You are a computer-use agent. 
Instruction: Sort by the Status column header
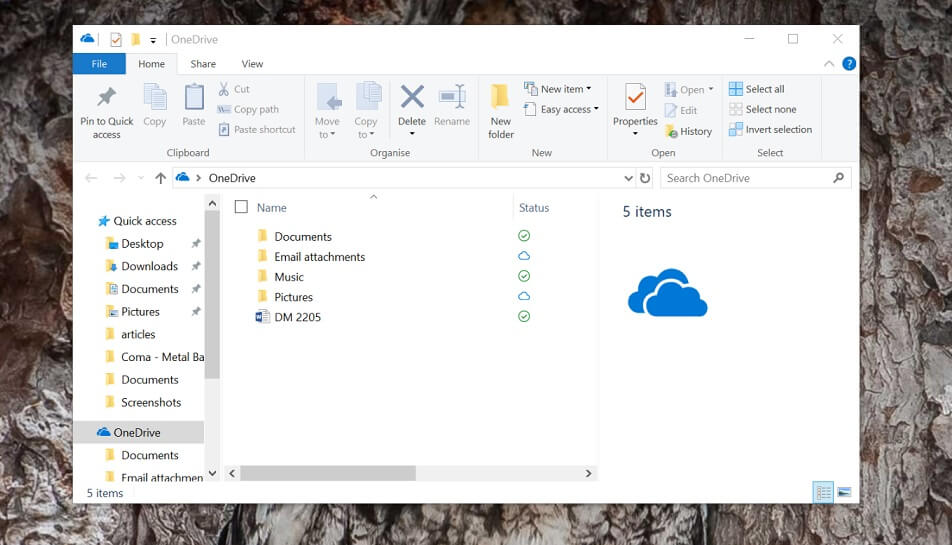click(534, 208)
